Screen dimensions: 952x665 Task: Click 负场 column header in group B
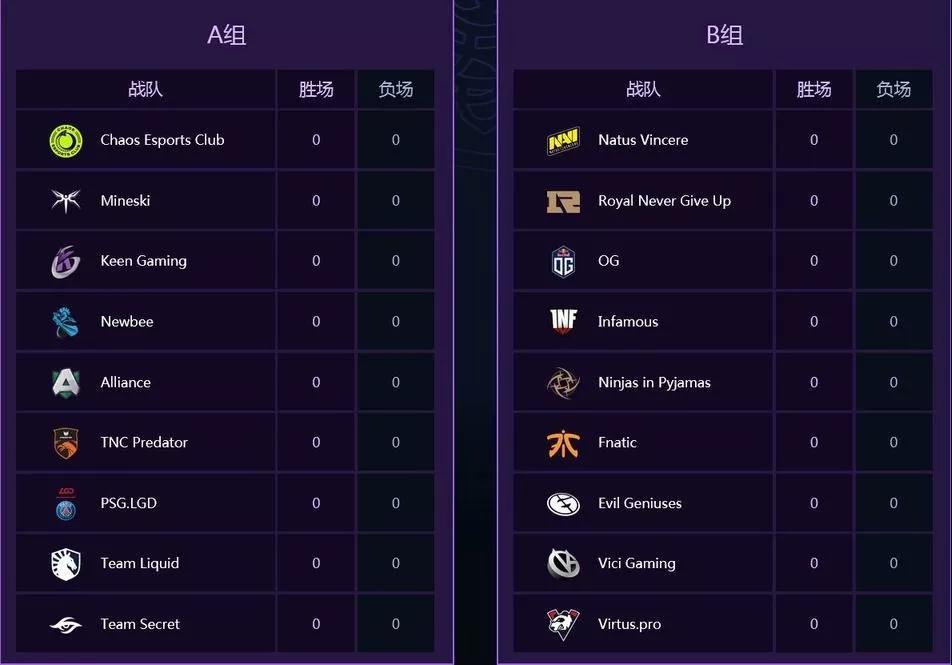[x=893, y=90]
